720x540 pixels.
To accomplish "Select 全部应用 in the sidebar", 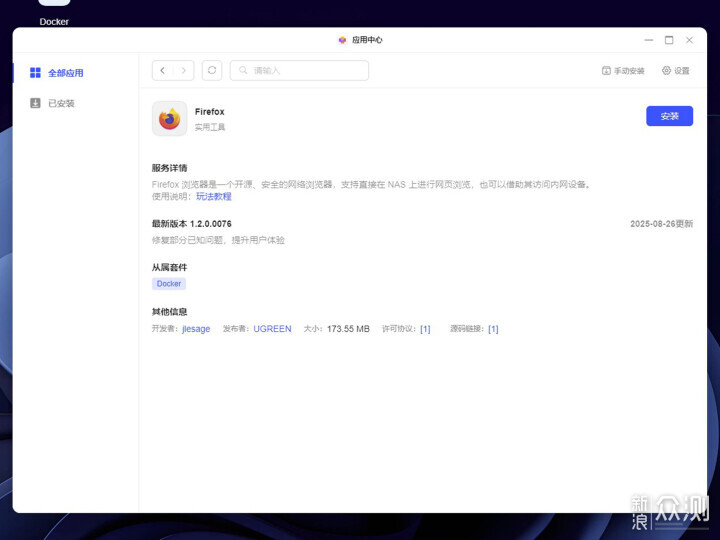I will 66,73.
